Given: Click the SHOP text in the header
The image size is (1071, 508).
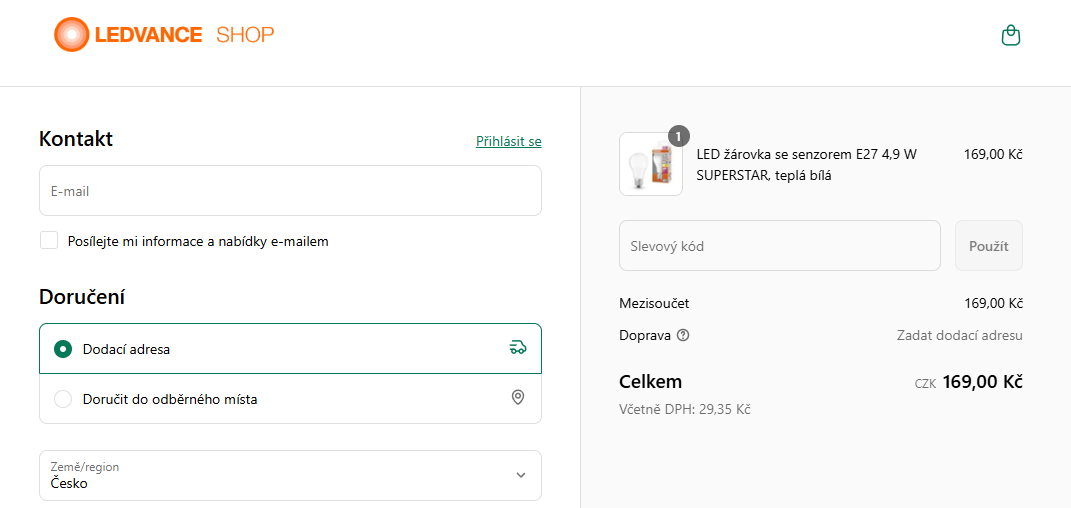Looking at the screenshot, I should (x=245, y=35).
